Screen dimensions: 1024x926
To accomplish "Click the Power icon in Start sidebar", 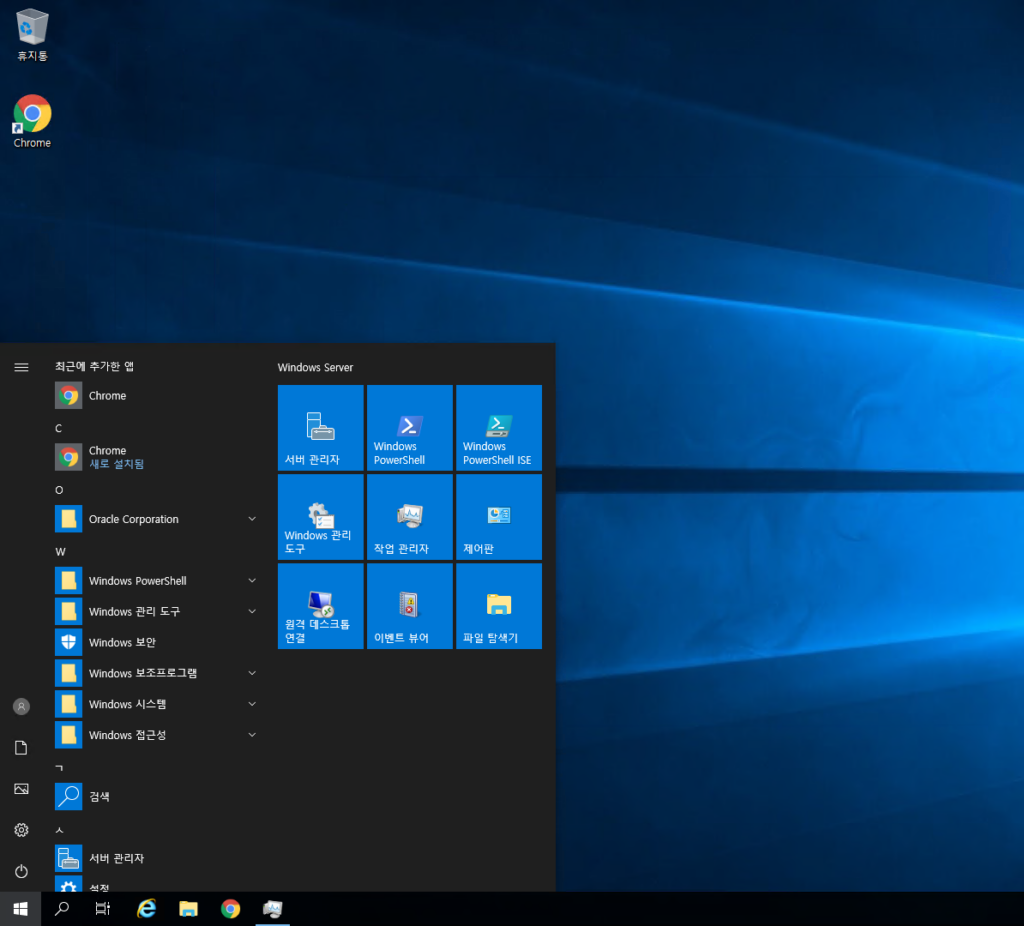I will (21, 871).
